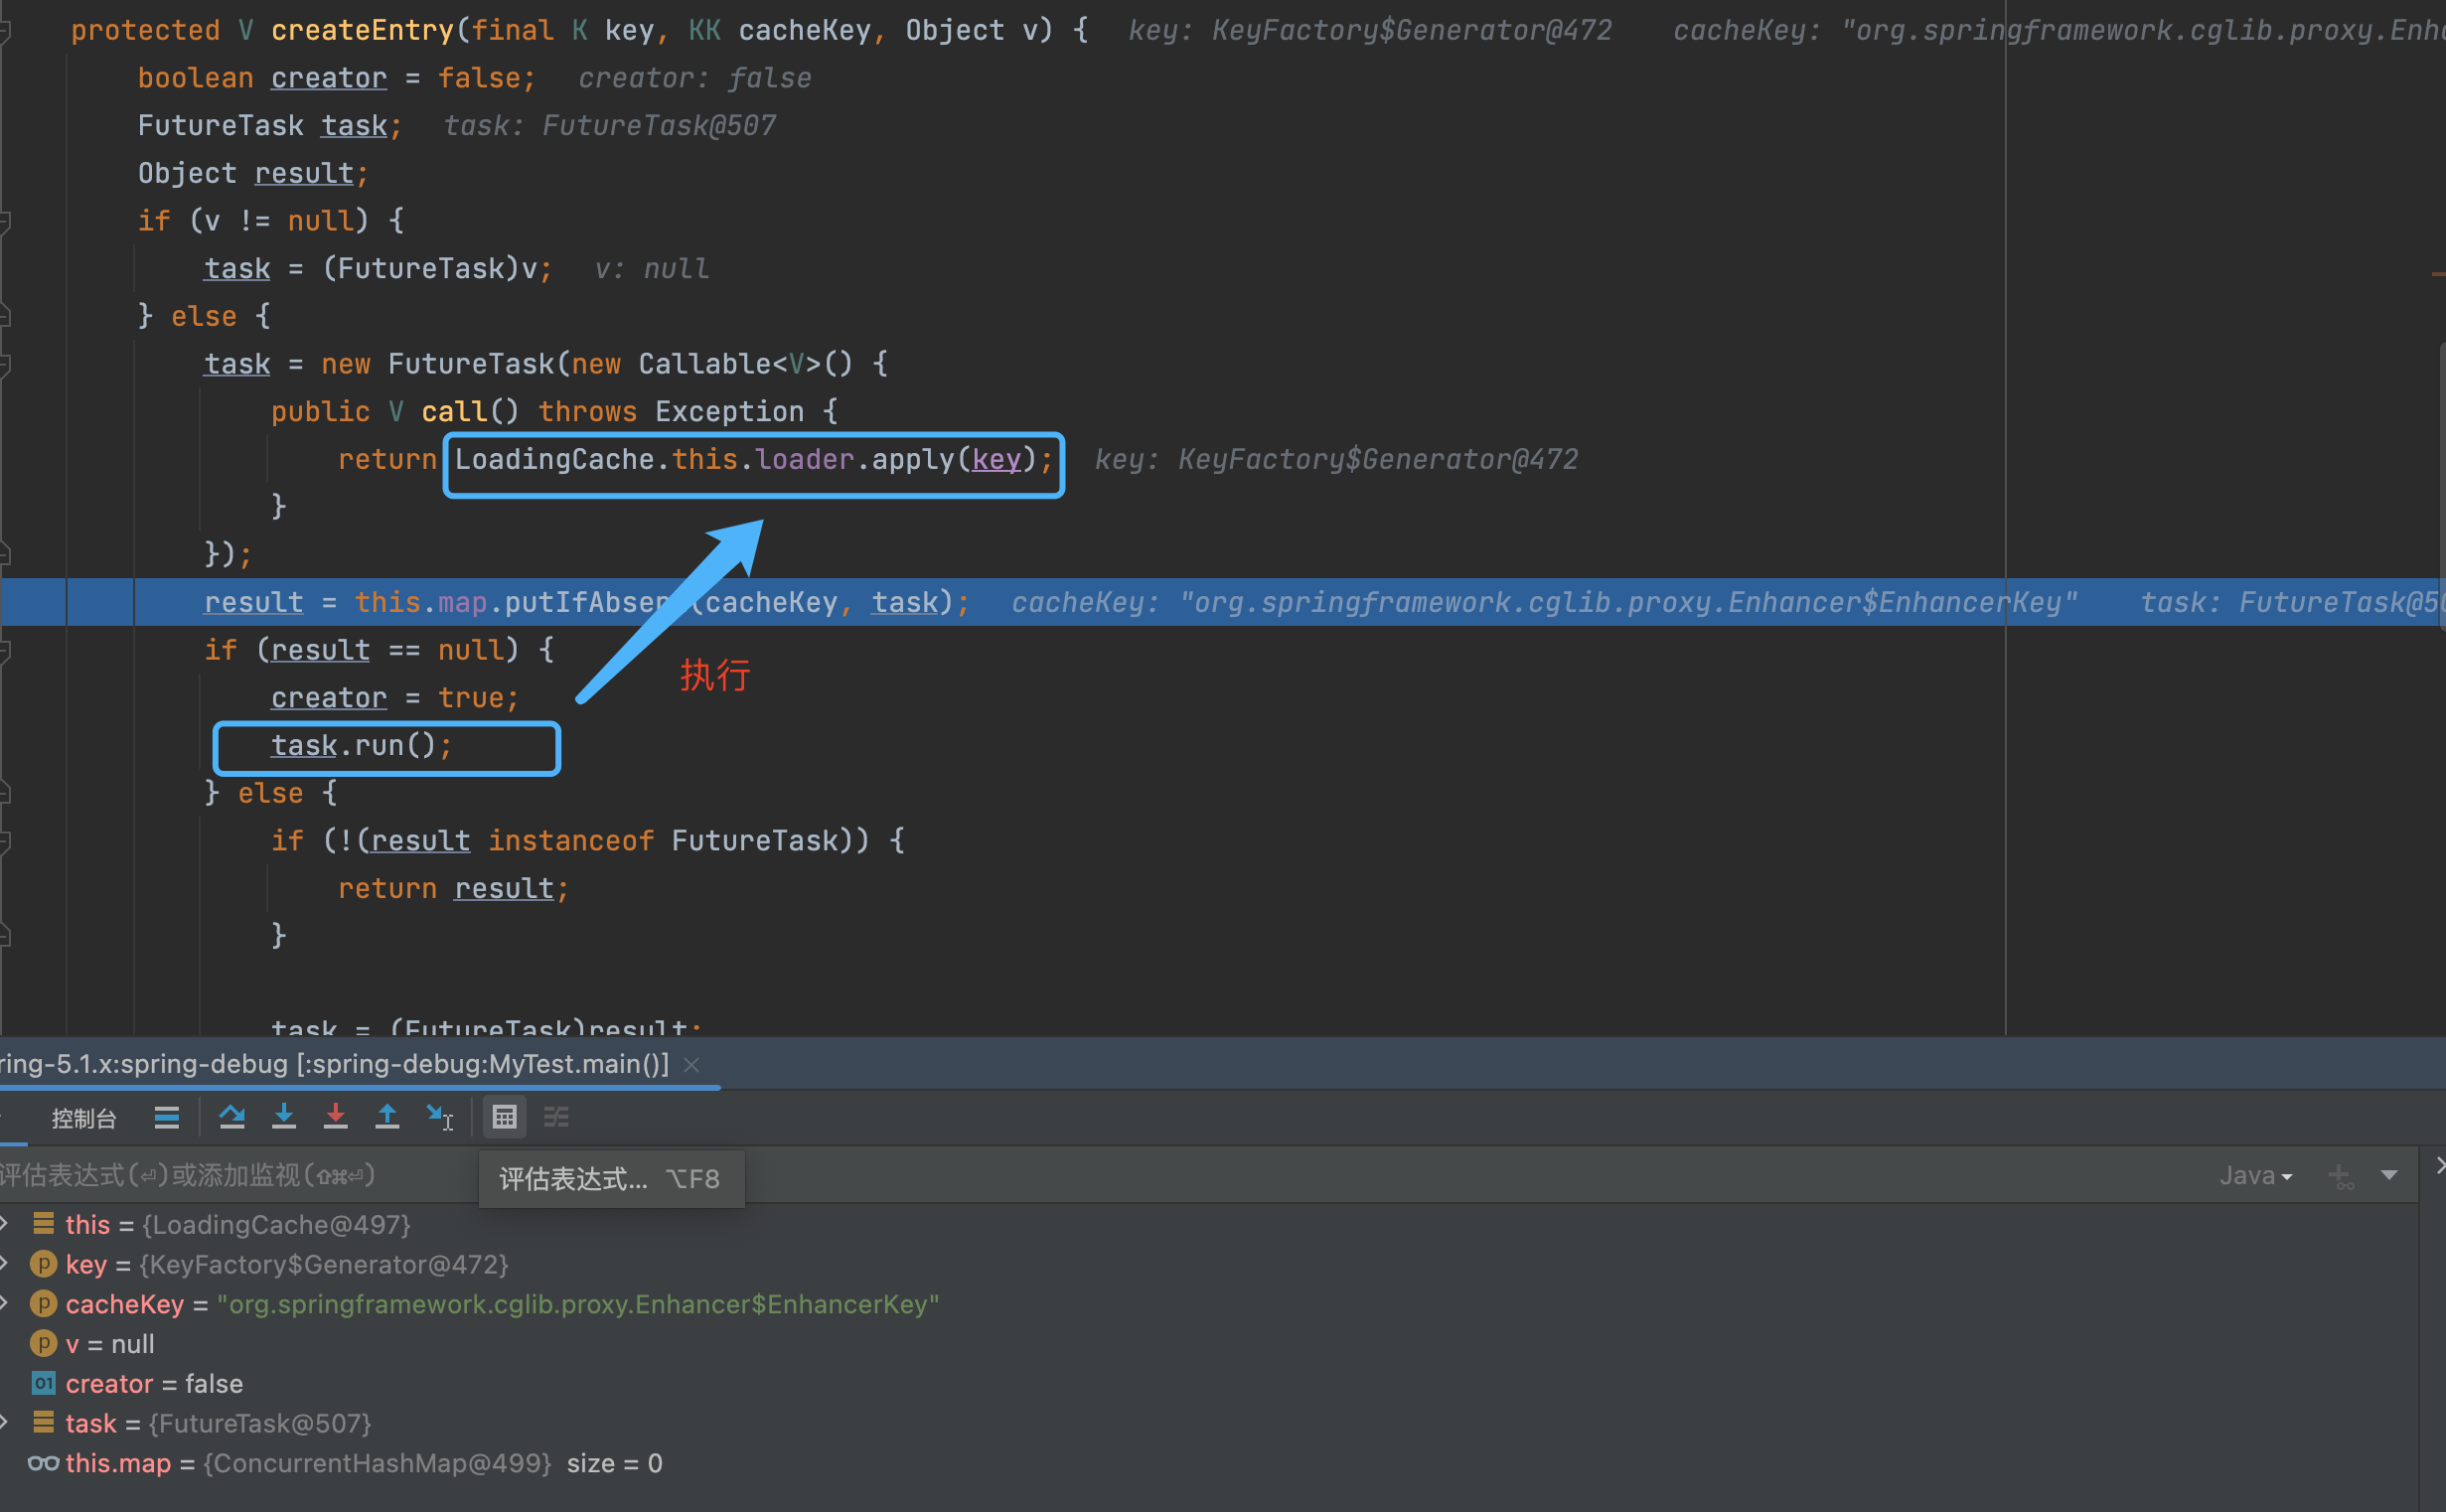
Task: Open the Java language selector dropdown
Action: coord(2256,1175)
